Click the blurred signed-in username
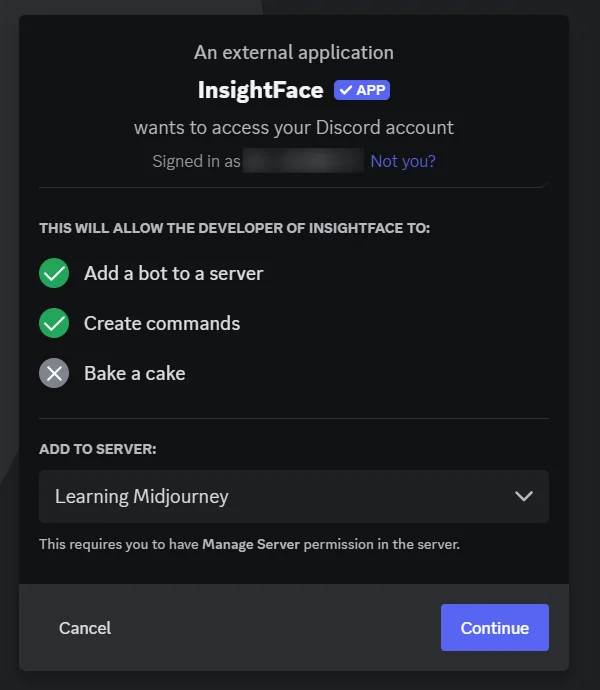600x690 pixels. click(303, 161)
